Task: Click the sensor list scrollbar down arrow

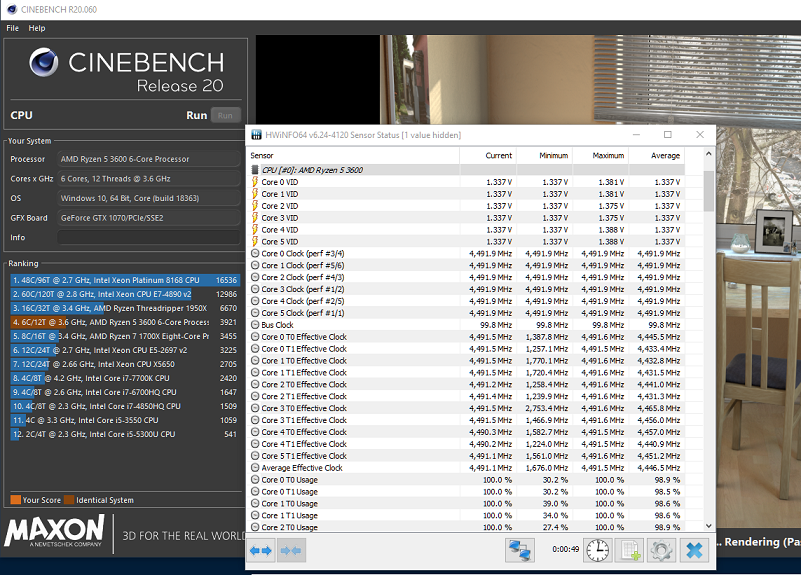Action: click(709, 526)
